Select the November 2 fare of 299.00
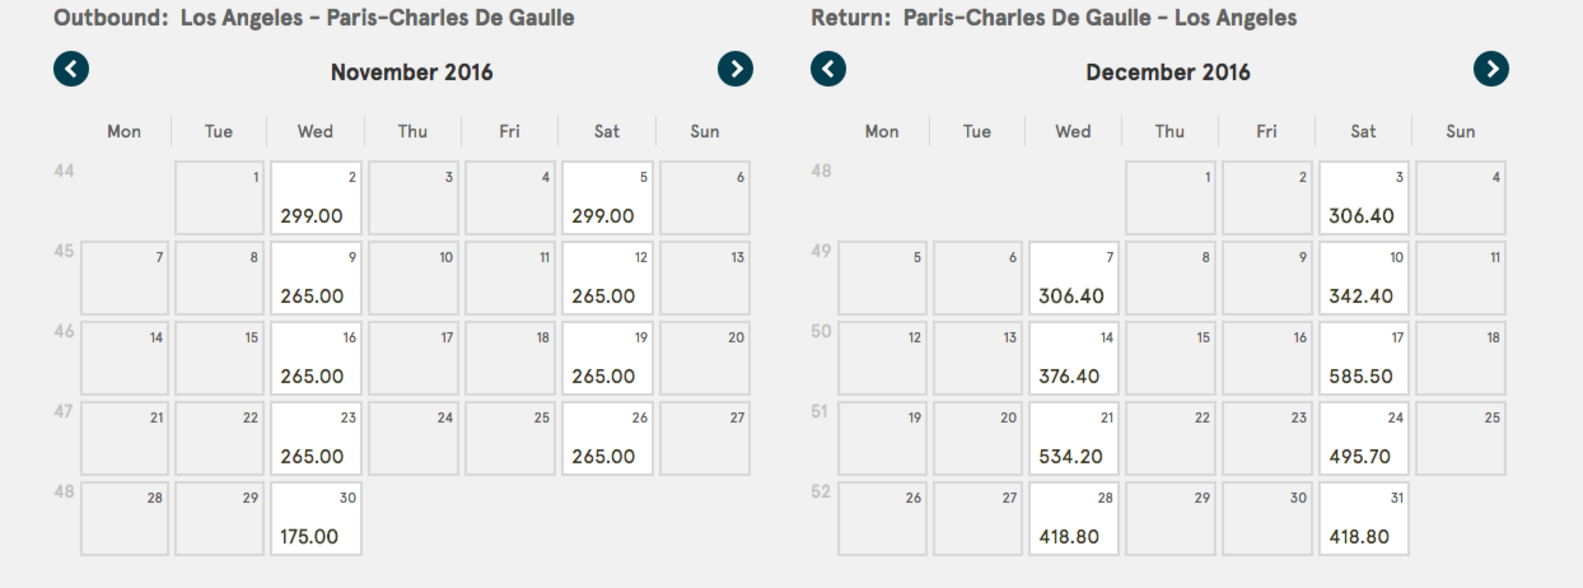 pos(315,197)
